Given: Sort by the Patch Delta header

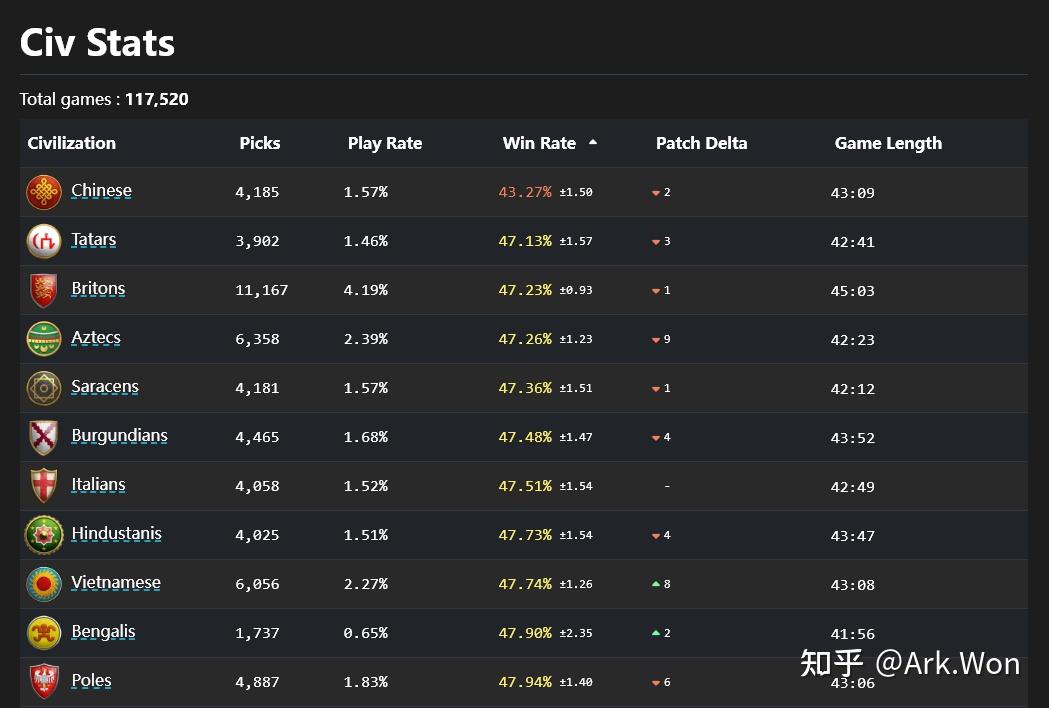Looking at the screenshot, I should [701, 143].
